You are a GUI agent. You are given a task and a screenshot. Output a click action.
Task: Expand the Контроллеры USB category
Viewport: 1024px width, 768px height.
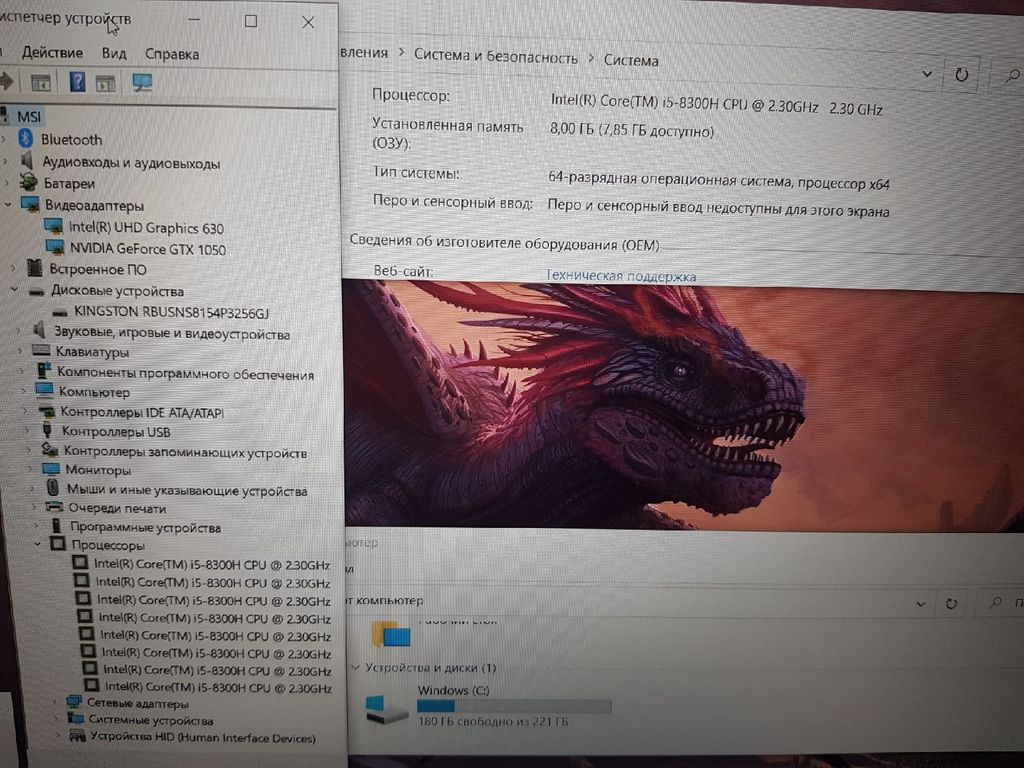27,432
